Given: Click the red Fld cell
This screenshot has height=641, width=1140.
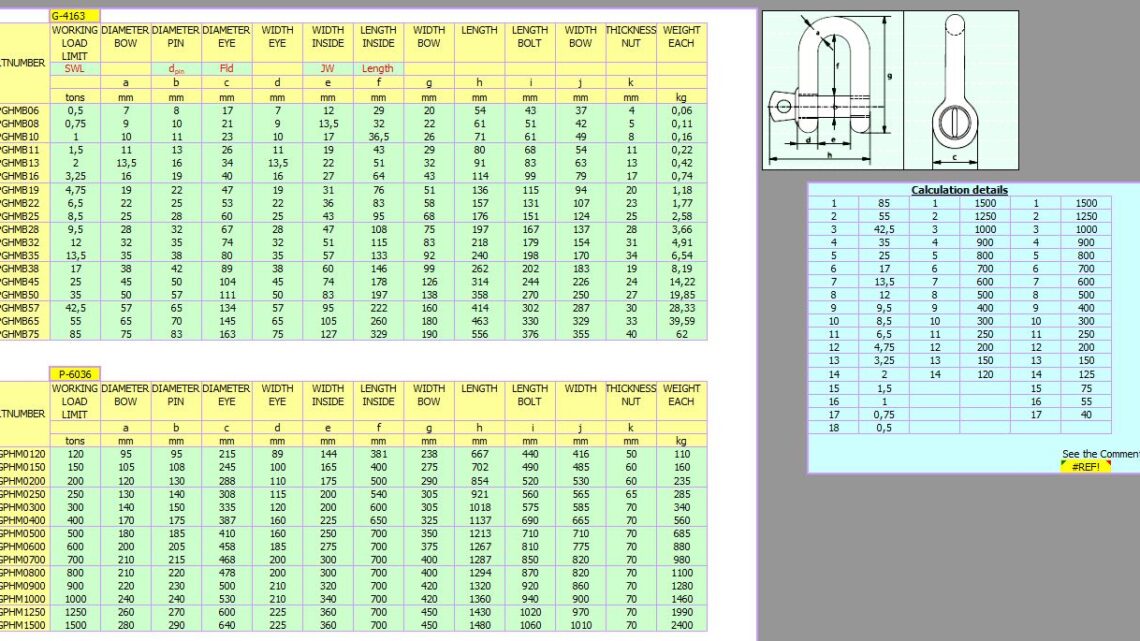Looking at the screenshot, I should (227, 68).
